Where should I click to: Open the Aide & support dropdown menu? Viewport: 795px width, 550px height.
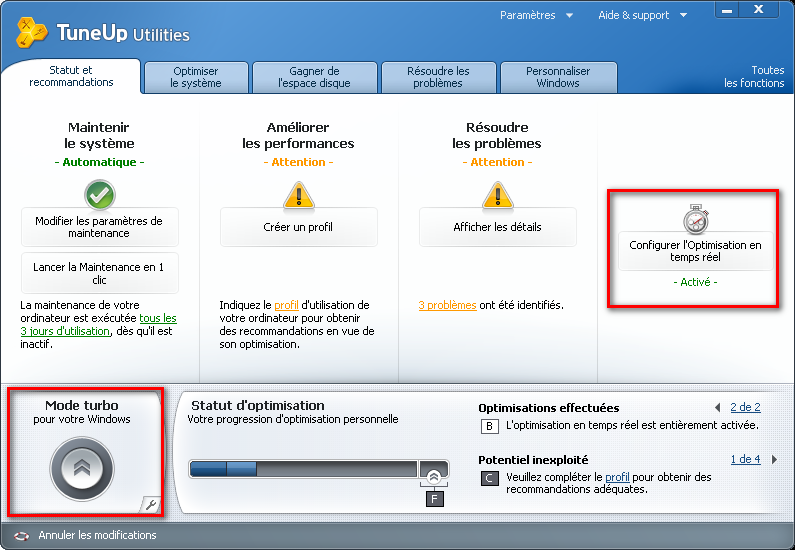point(642,15)
